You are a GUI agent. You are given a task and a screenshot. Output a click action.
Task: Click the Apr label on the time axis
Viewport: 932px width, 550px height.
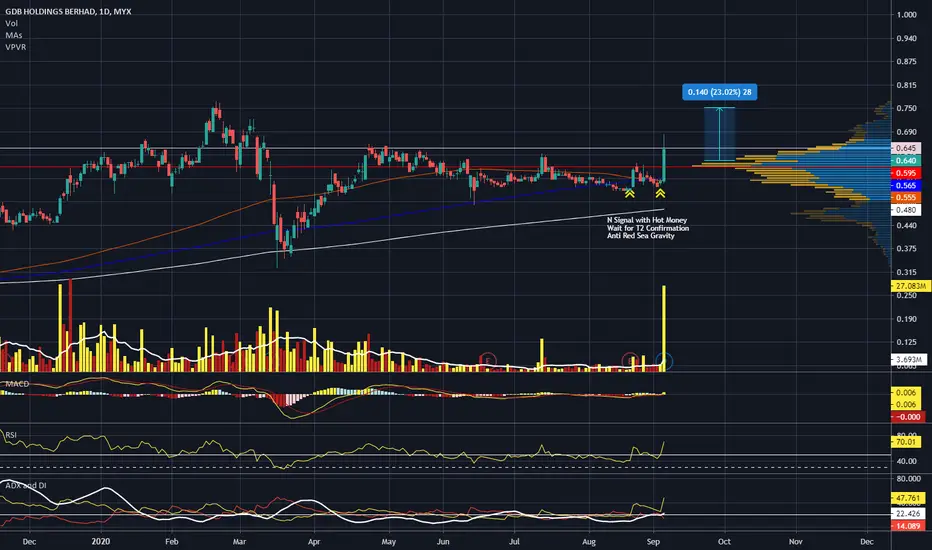coord(314,542)
